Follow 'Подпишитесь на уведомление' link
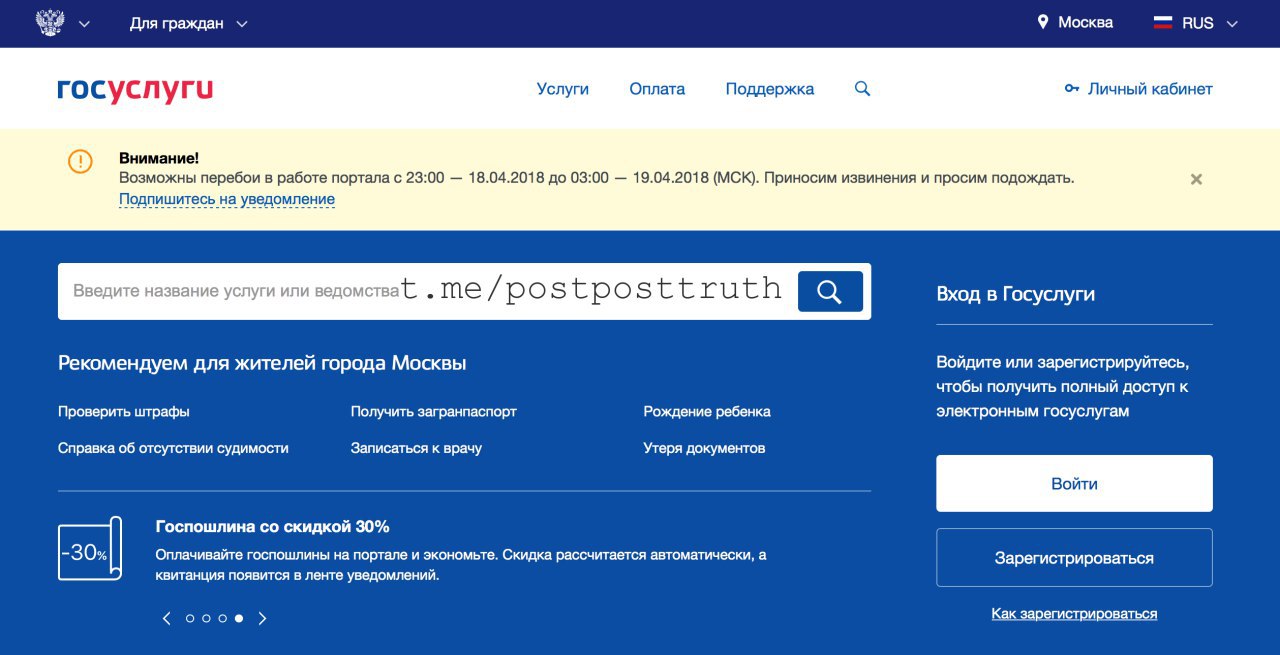Viewport: 1280px width, 655px height. [x=227, y=199]
